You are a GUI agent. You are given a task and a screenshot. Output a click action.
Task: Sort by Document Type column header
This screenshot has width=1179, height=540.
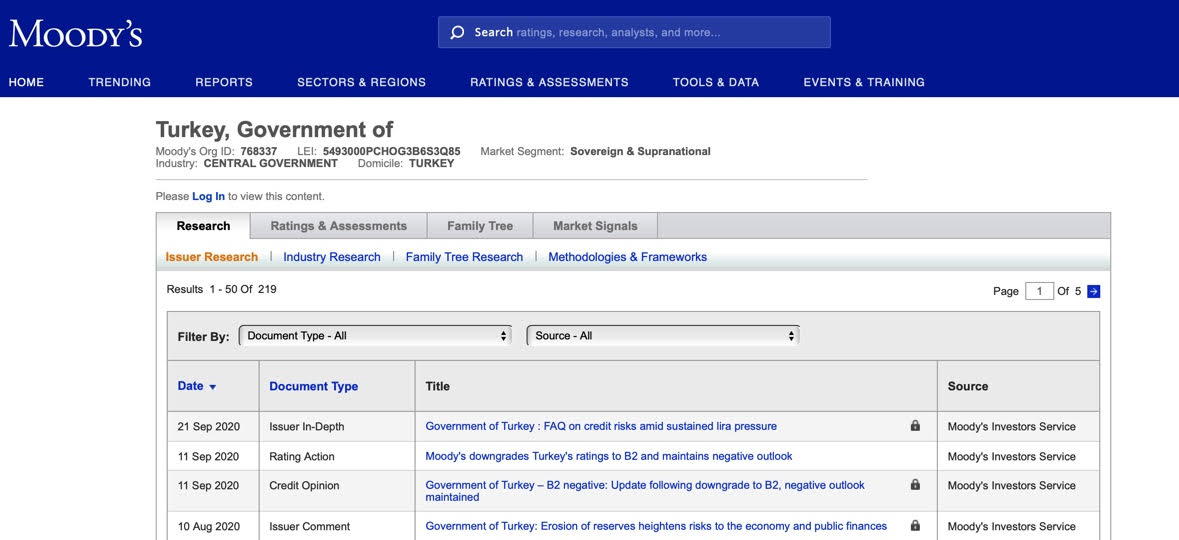(x=313, y=386)
